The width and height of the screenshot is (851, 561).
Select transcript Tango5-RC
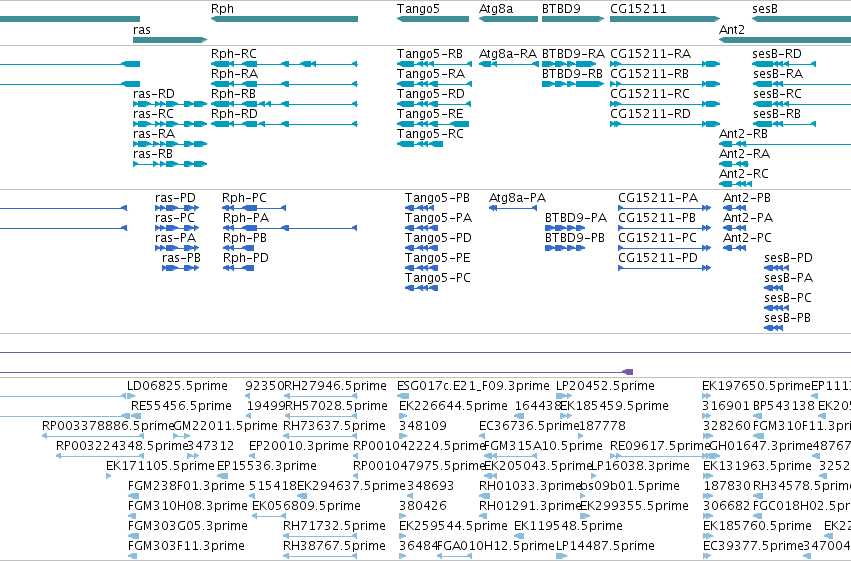click(420, 144)
